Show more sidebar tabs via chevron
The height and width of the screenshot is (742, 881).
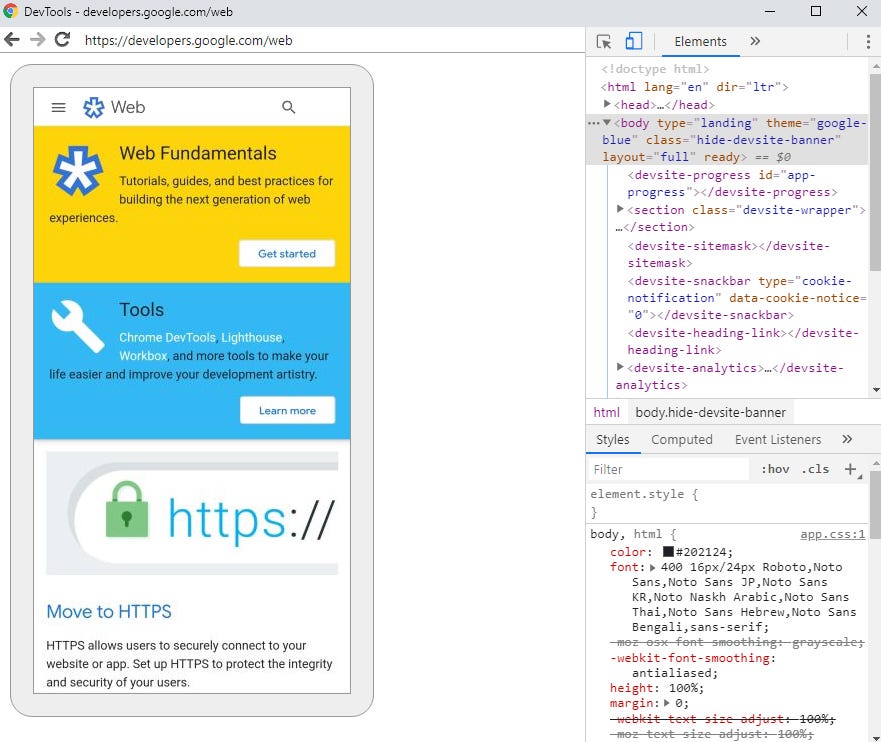click(x=847, y=439)
